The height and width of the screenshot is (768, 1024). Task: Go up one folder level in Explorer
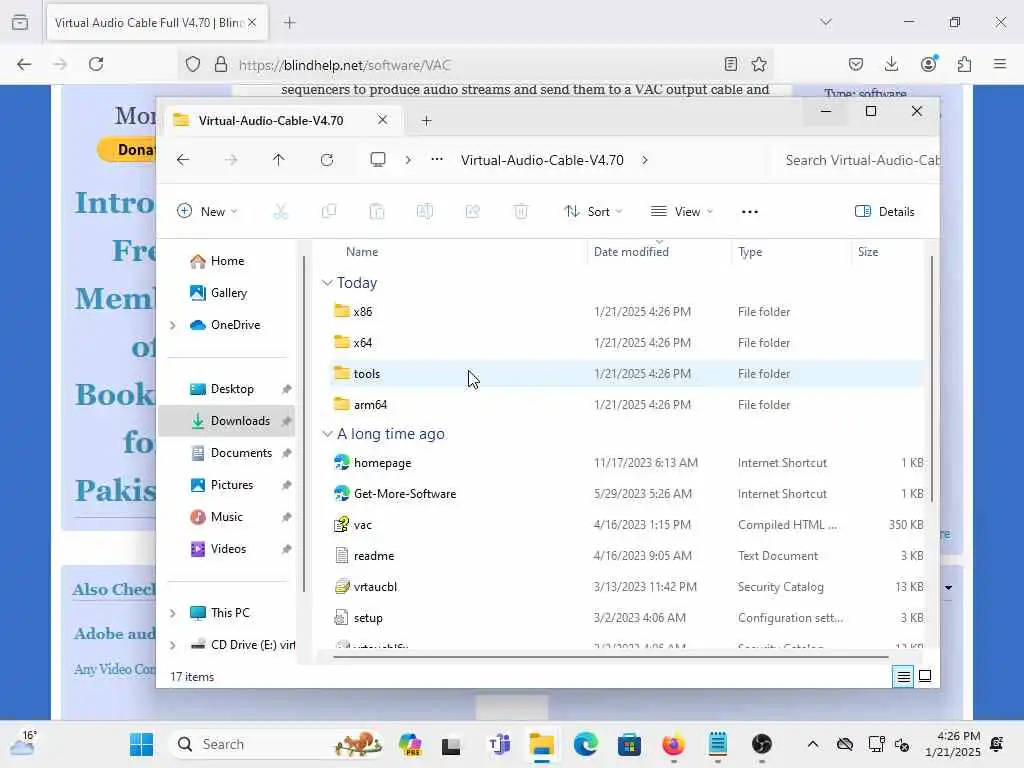[278, 160]
